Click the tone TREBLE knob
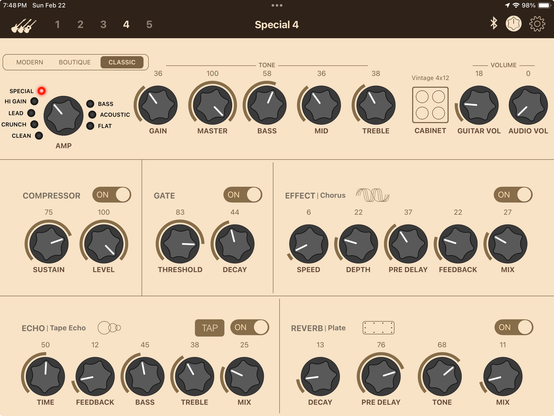 376,105
